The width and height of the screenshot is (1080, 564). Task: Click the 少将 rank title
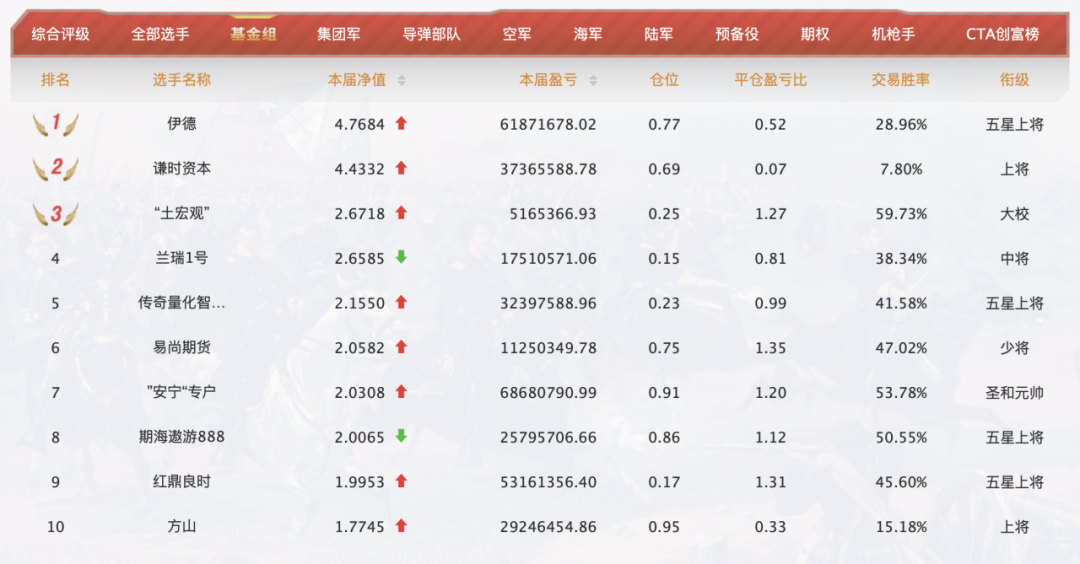[1015, 348]
